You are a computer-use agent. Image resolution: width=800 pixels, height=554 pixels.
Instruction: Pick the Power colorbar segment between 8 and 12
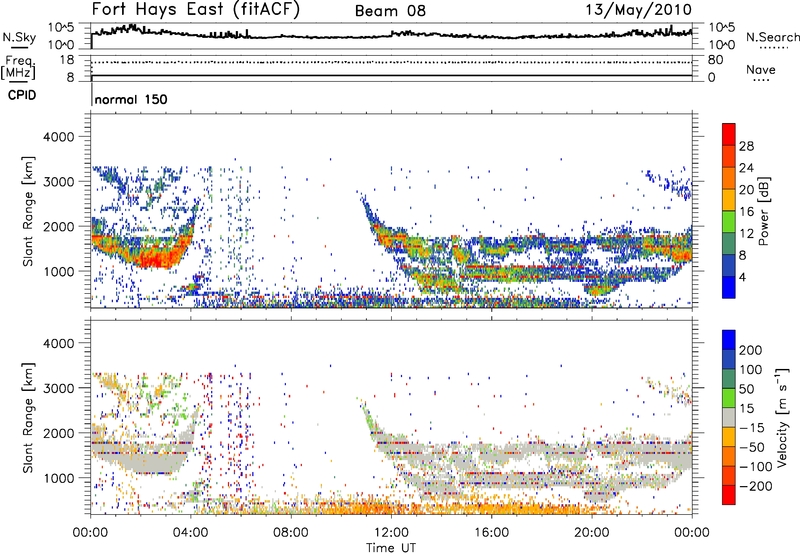[x=729, y=243]
